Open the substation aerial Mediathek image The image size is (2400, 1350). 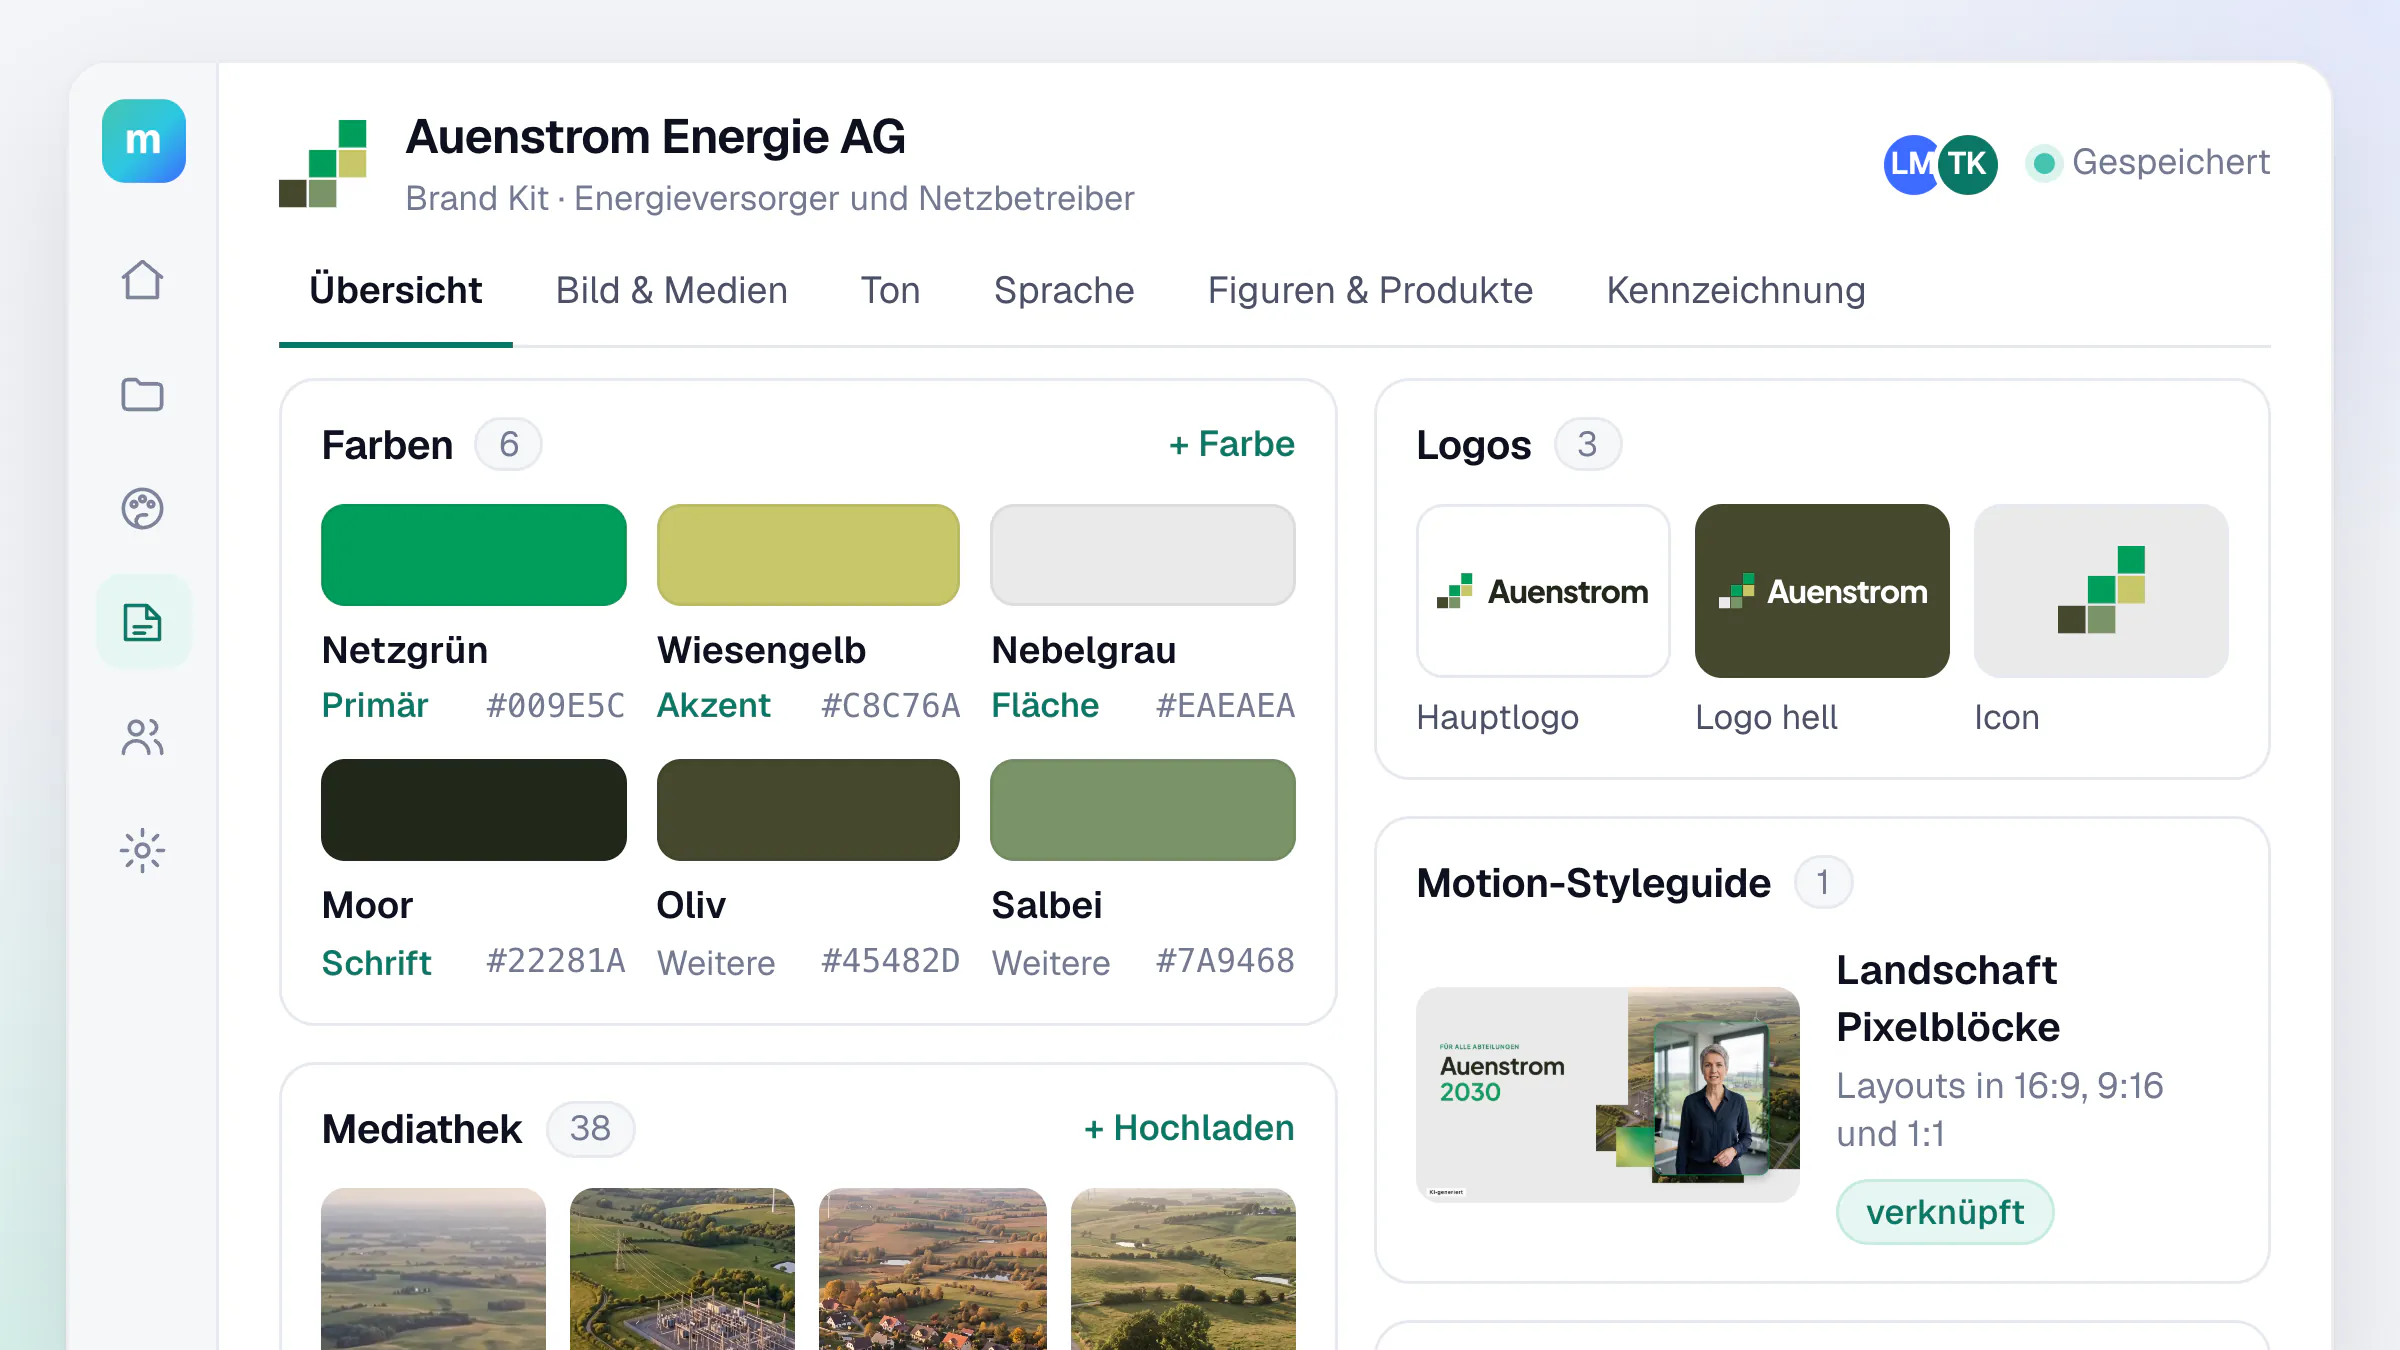pyautogui.click(x=682, y=1269)
